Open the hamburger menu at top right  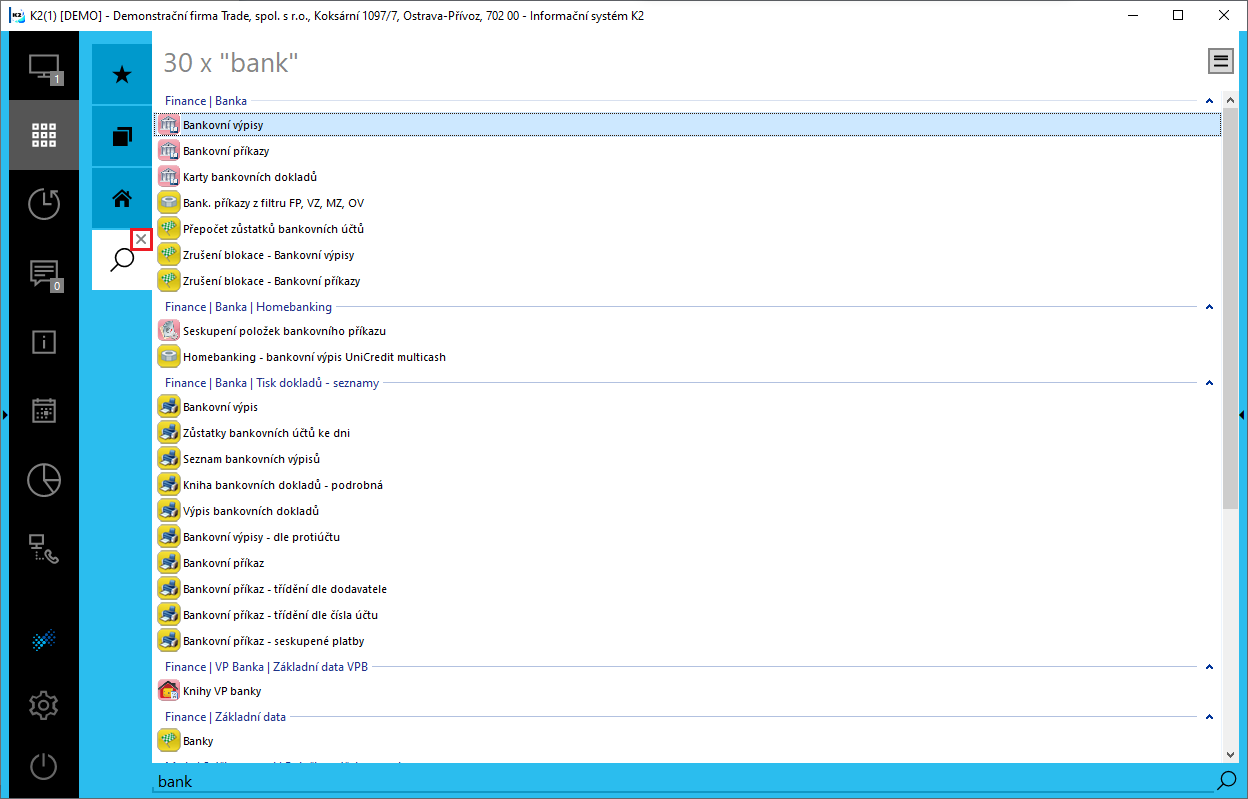pyautogui.click(x=1220, y=60)
